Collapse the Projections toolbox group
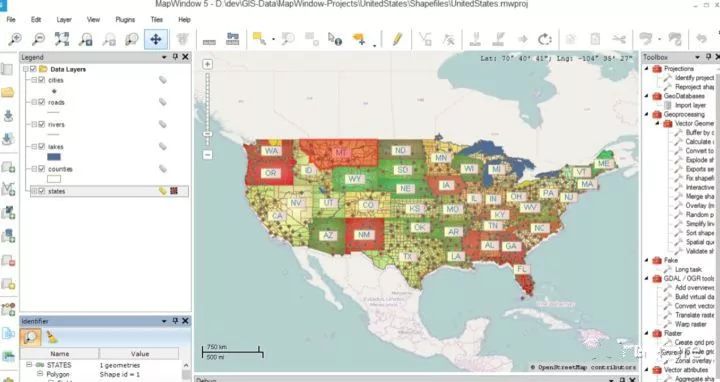The height and width of the screenshot is (382, 720). click(647, 68)
